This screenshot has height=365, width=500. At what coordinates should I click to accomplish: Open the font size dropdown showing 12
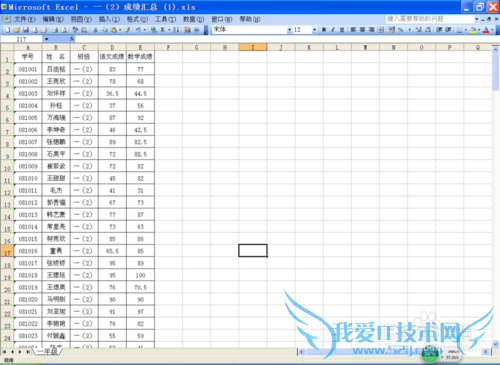coord(314,30)
